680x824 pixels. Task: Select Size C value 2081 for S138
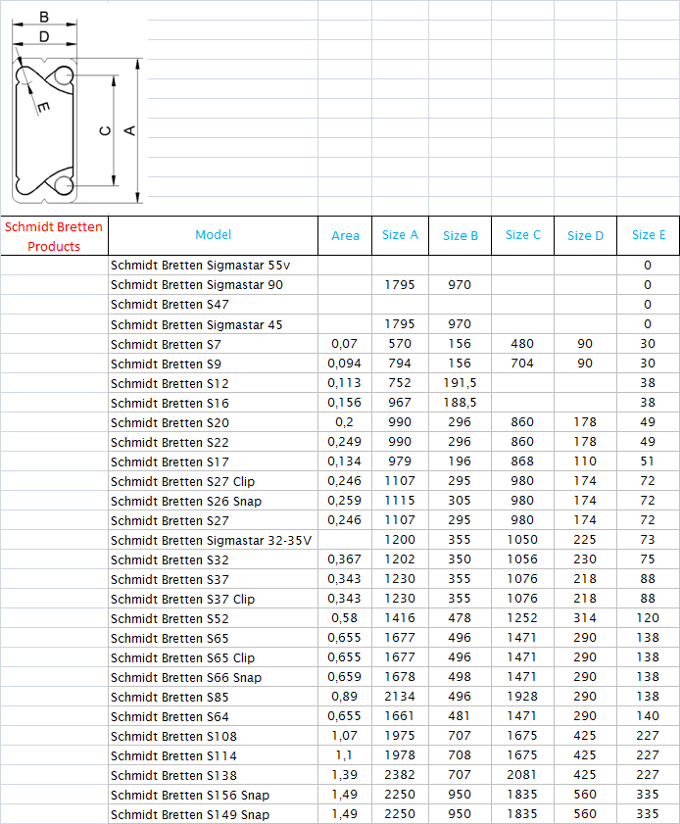click(522, 775)
